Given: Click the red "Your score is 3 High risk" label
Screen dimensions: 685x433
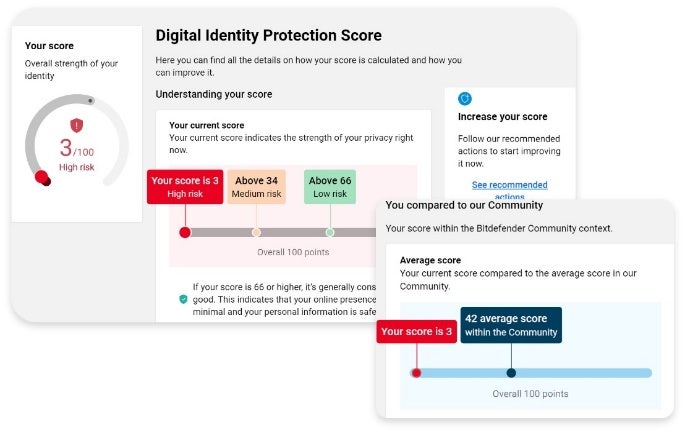Looking at the screenshot, I should click(x=185, y=187).
